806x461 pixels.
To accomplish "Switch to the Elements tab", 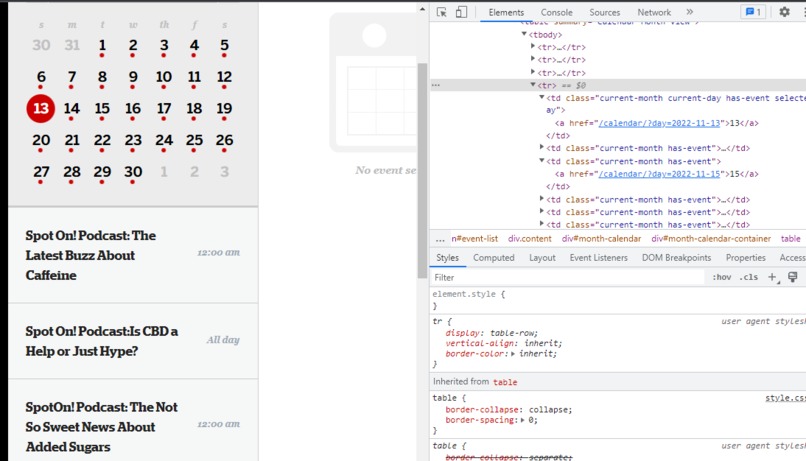I will 506,12.
